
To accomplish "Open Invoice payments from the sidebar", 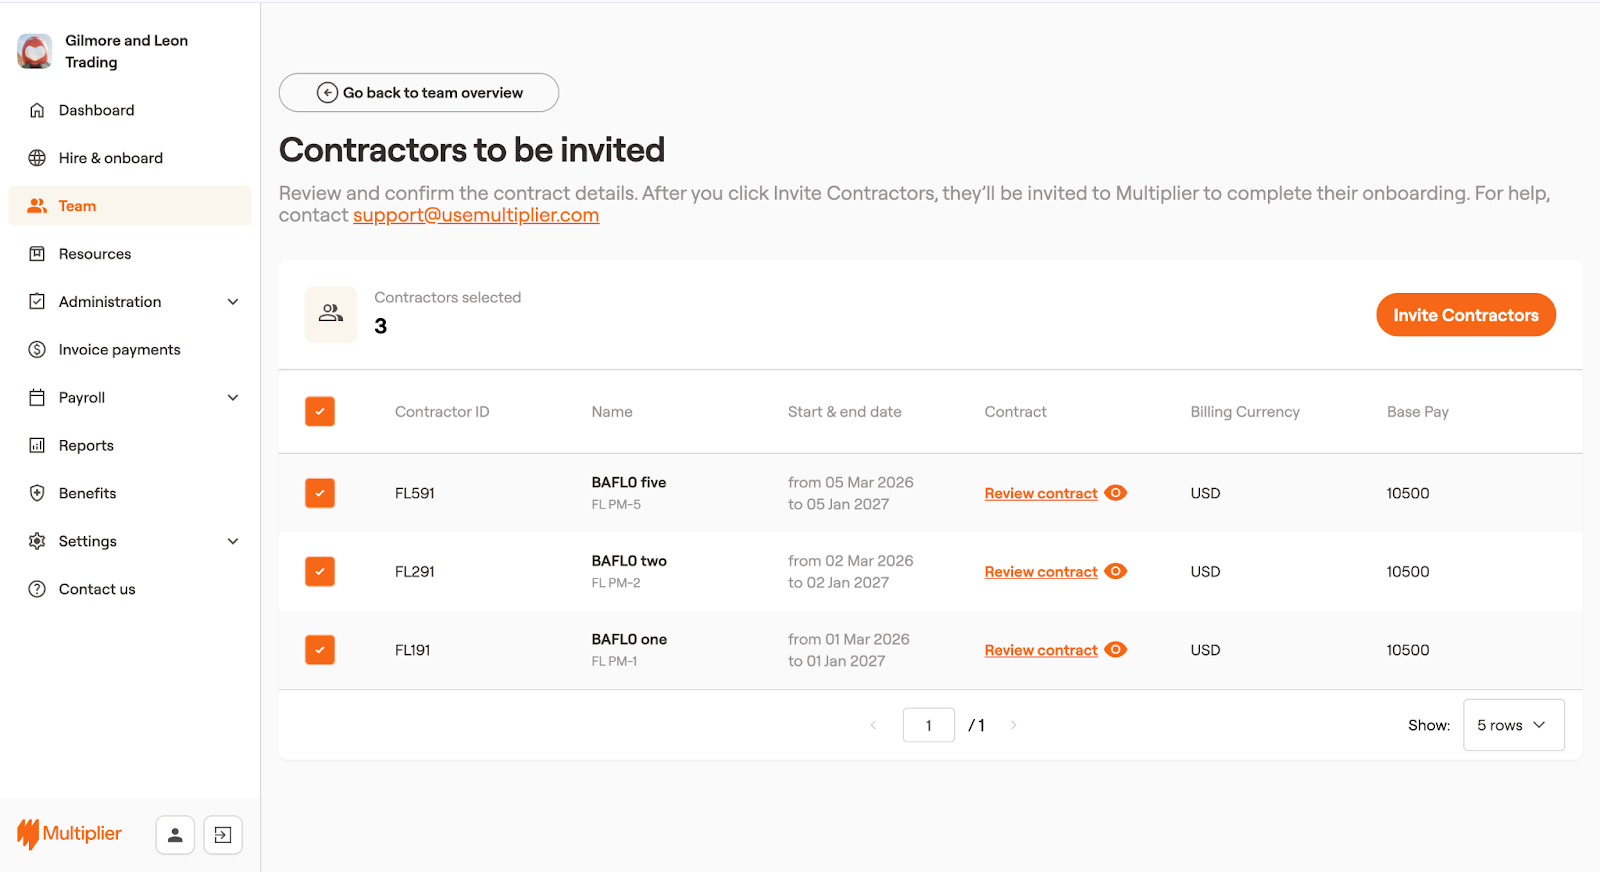I will coord(119,350).
